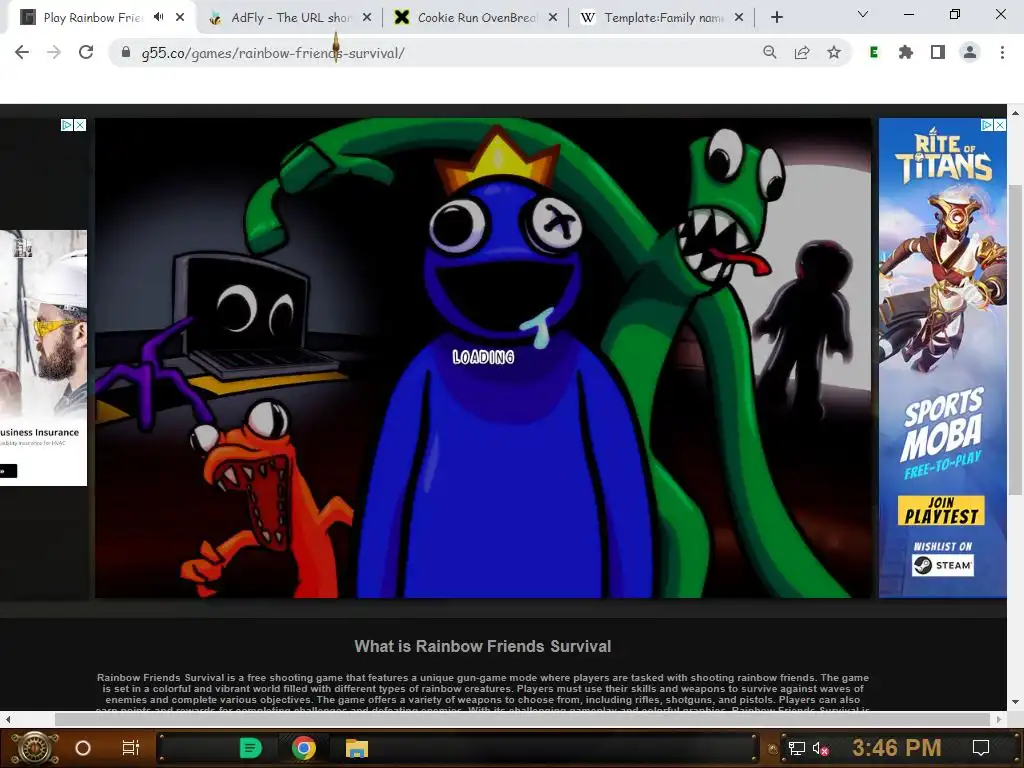Close the Template:Family name tab
The width and height of the screenshot is (1024, 768).
pos(739,18)
